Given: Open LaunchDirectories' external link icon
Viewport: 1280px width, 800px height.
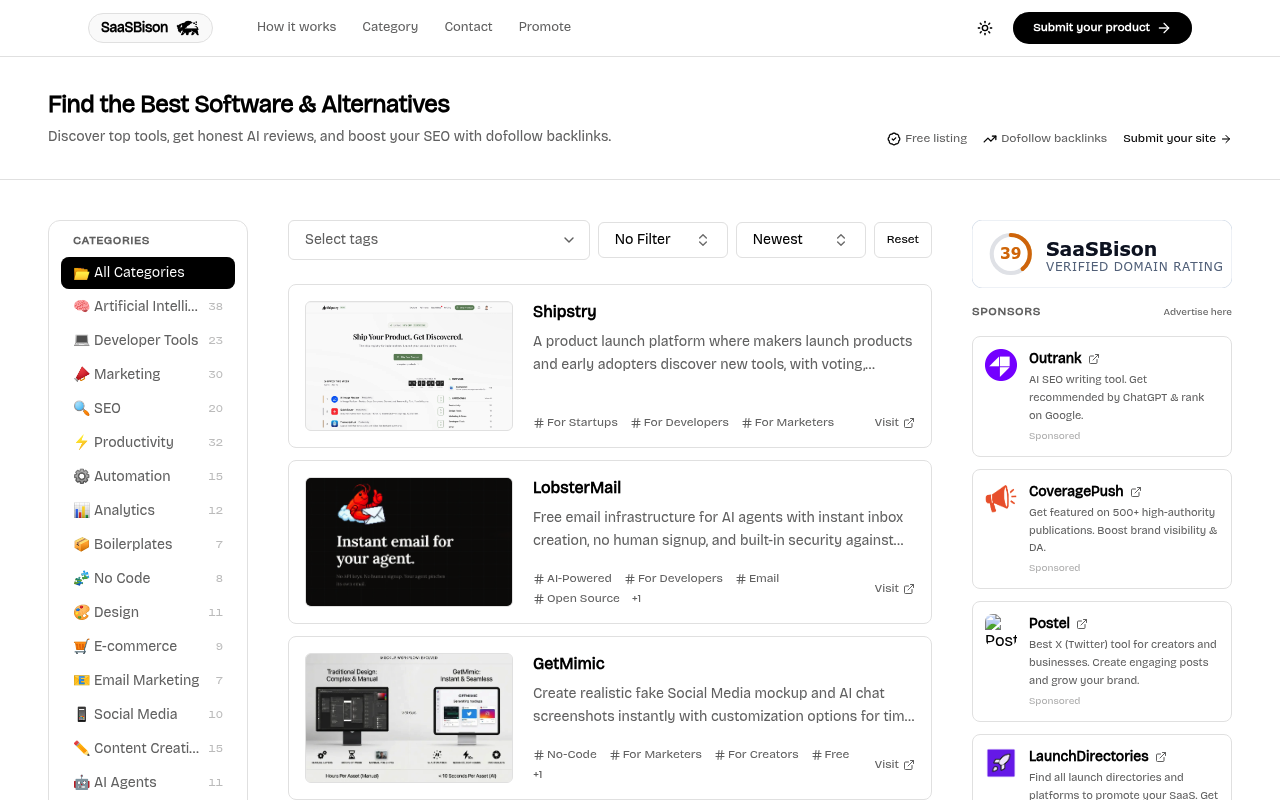Looking at the screenshot, I should pos(1161,757).
